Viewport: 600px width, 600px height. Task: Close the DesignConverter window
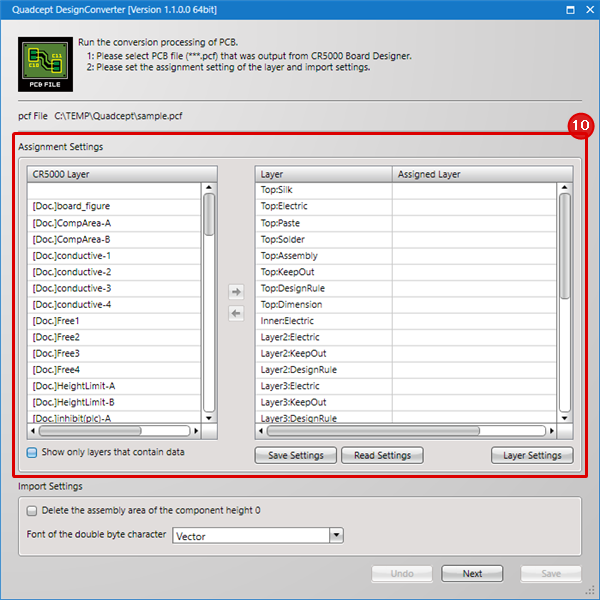click(x=590, y=10)
